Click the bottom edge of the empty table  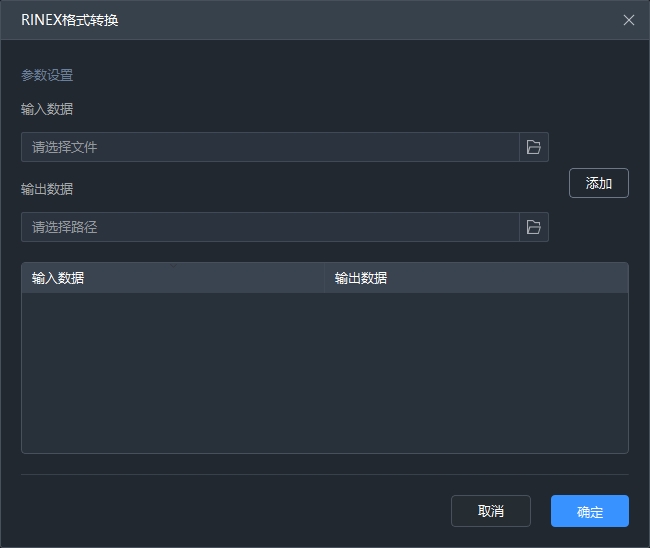324,453
